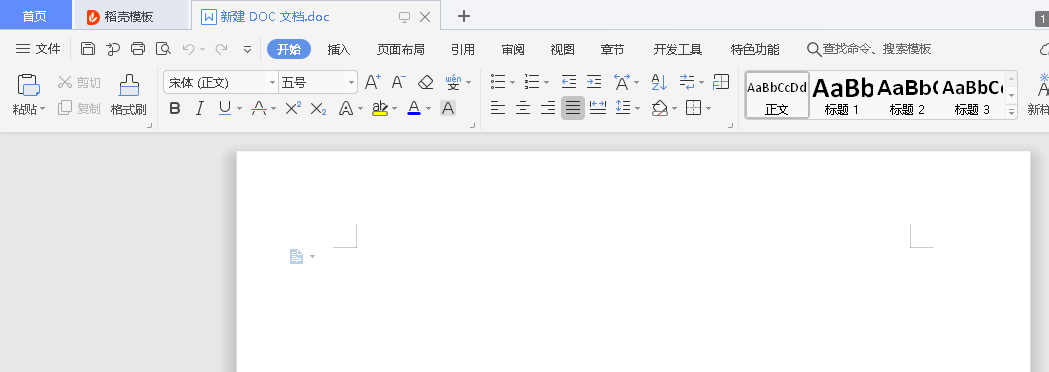
Task: Toggle Underline formatting
Action: pyautogui.click(x=225, y=108)
